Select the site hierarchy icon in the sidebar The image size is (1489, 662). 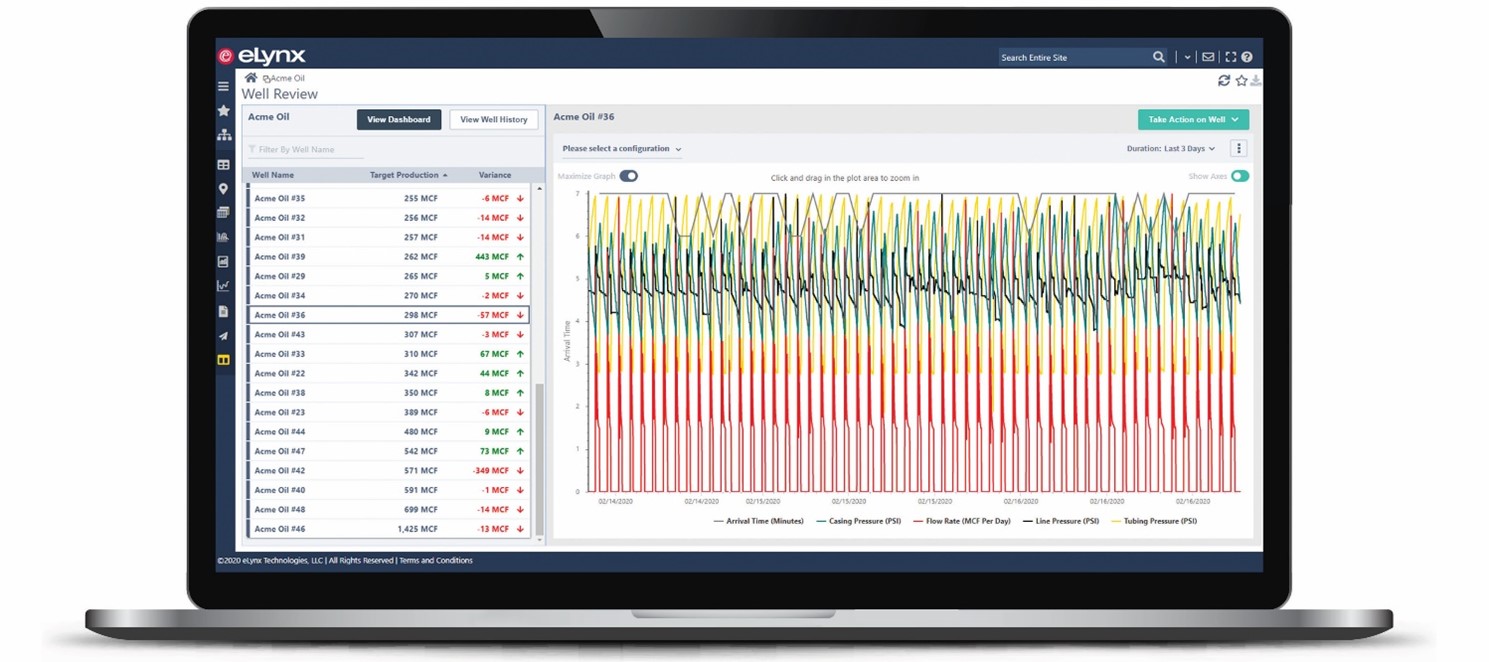tap(224, 136)
